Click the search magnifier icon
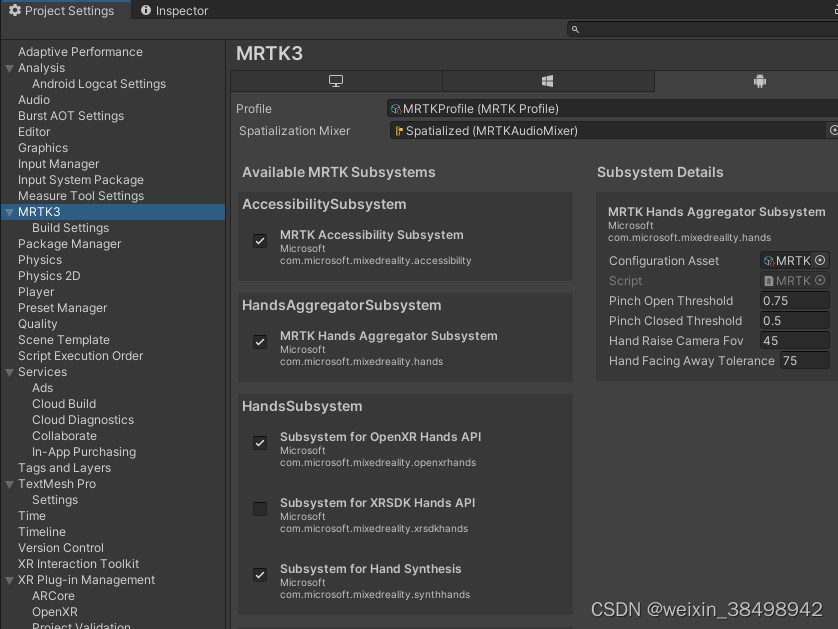Viewport: 838px width, 629px height. point(575,29)
